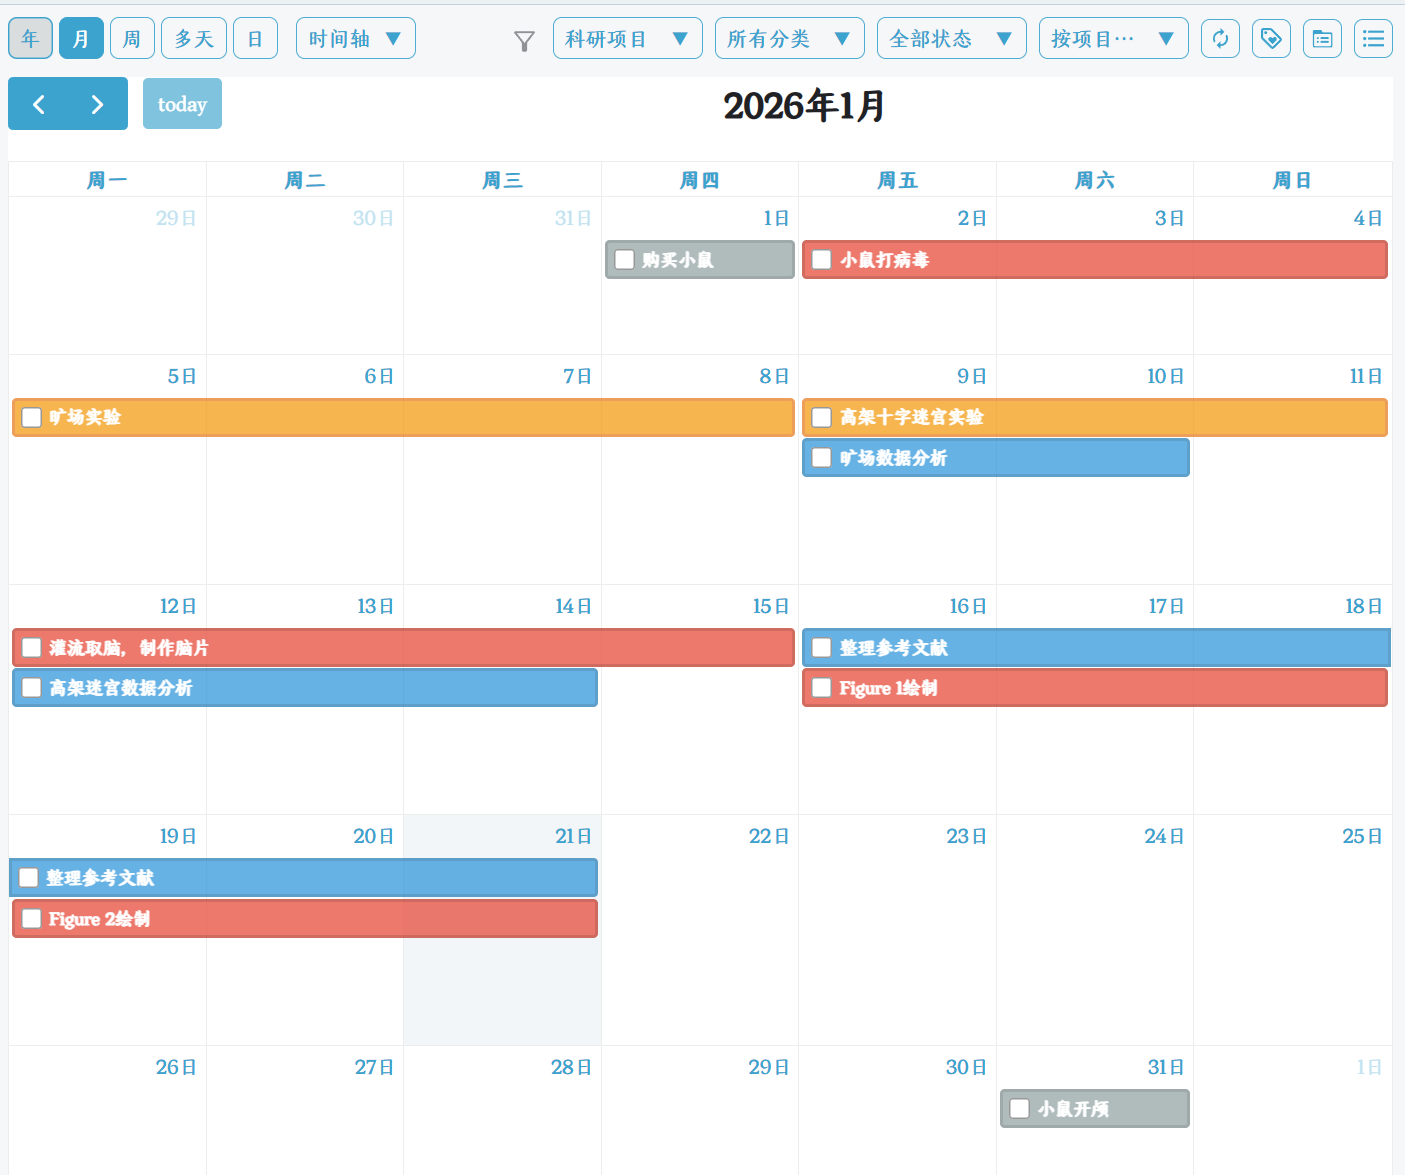This screenshot has width=1405, height=1175.
Task: Tick the 高架迷宫数据分析 checkbox
Action: click(32, 688)
